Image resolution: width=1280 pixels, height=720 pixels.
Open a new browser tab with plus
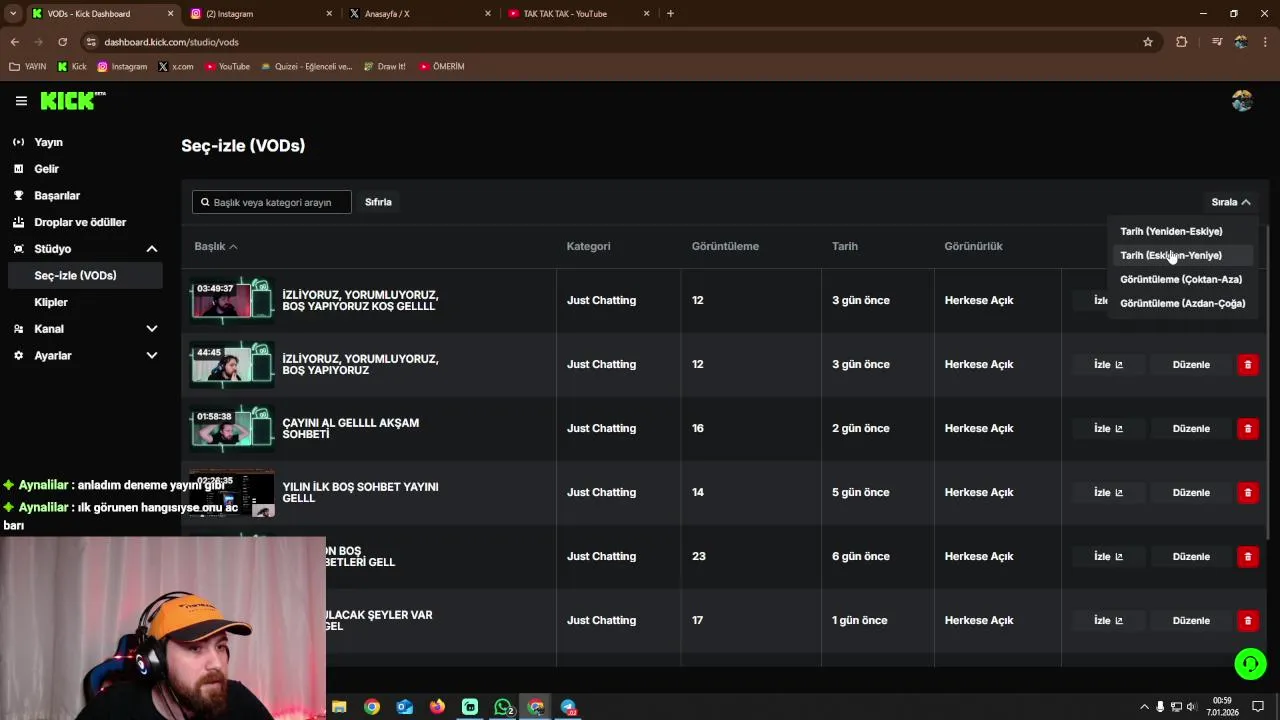click(x=670, y=14)
